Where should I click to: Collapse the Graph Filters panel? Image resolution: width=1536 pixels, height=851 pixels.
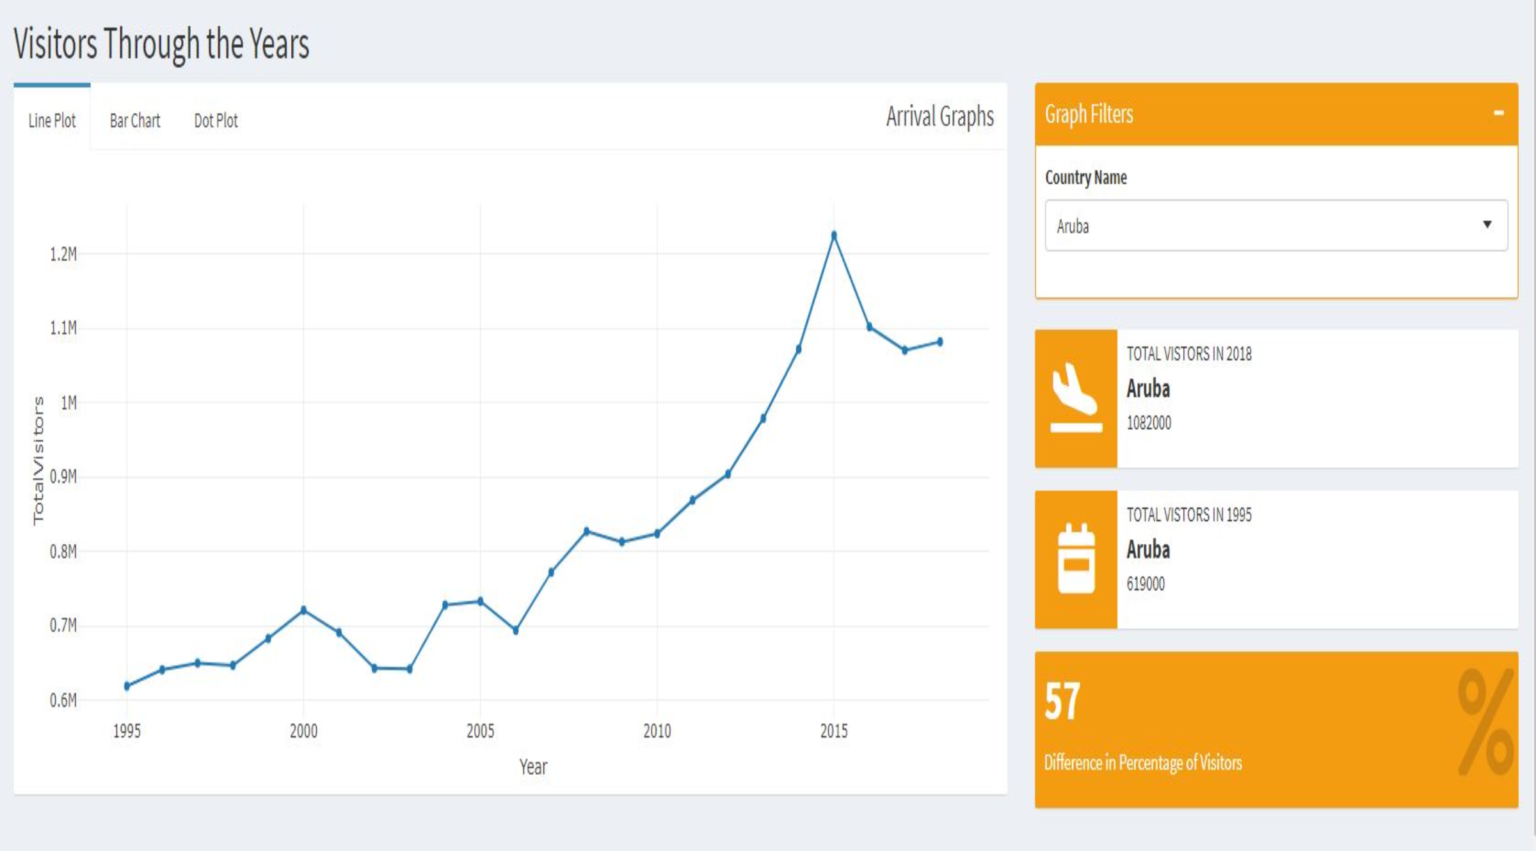coord(1498,114)
